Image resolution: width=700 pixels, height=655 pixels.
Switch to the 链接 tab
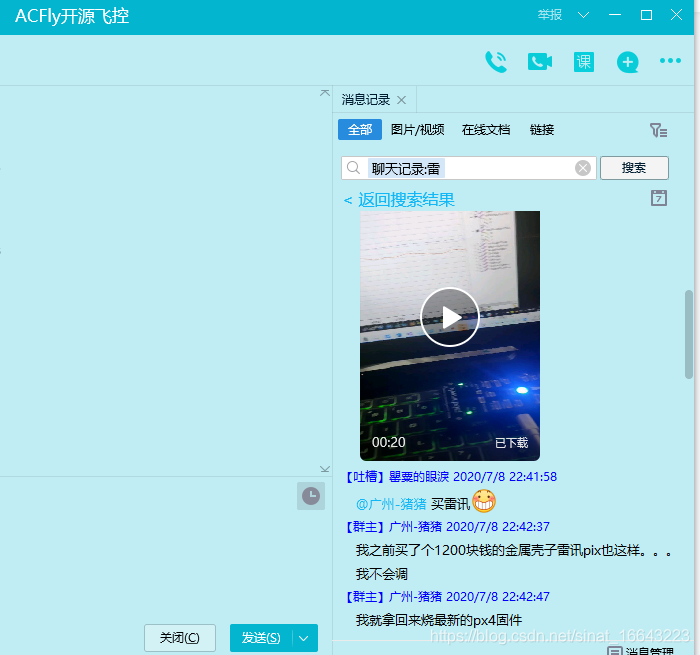pos(542,129)
